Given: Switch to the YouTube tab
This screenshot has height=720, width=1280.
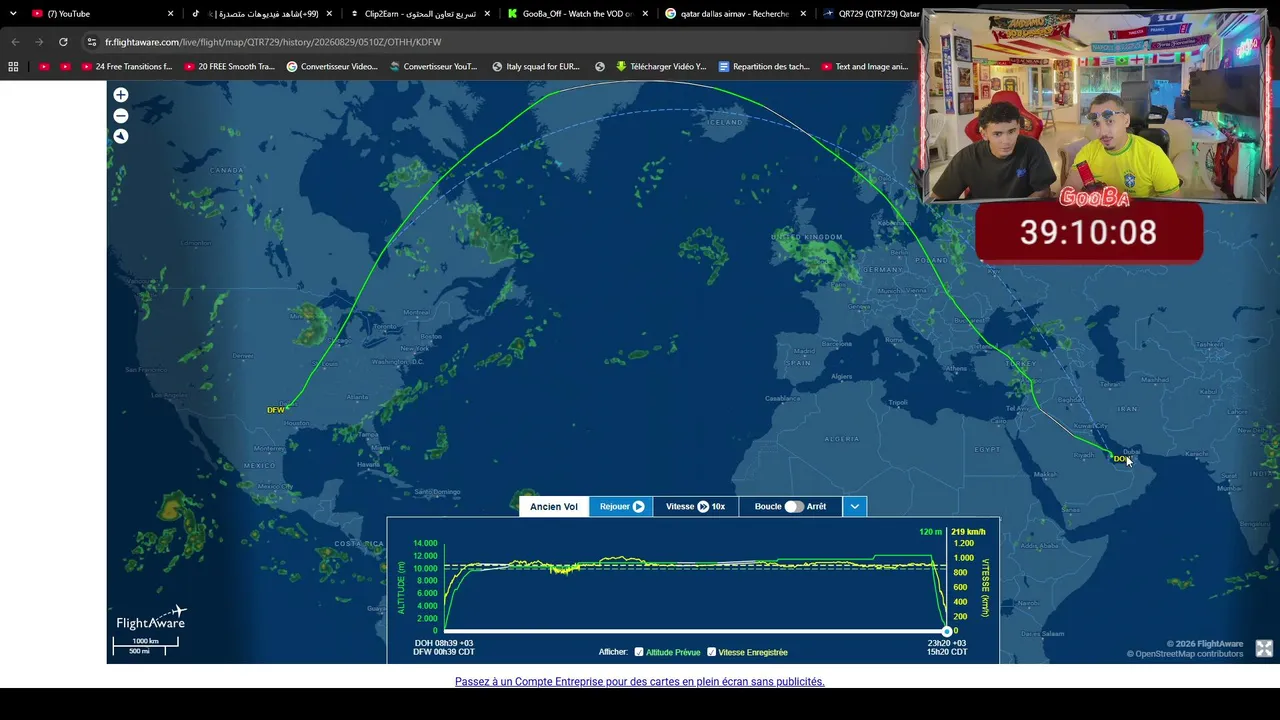Looking at the screenshot, I should [102, 14].
